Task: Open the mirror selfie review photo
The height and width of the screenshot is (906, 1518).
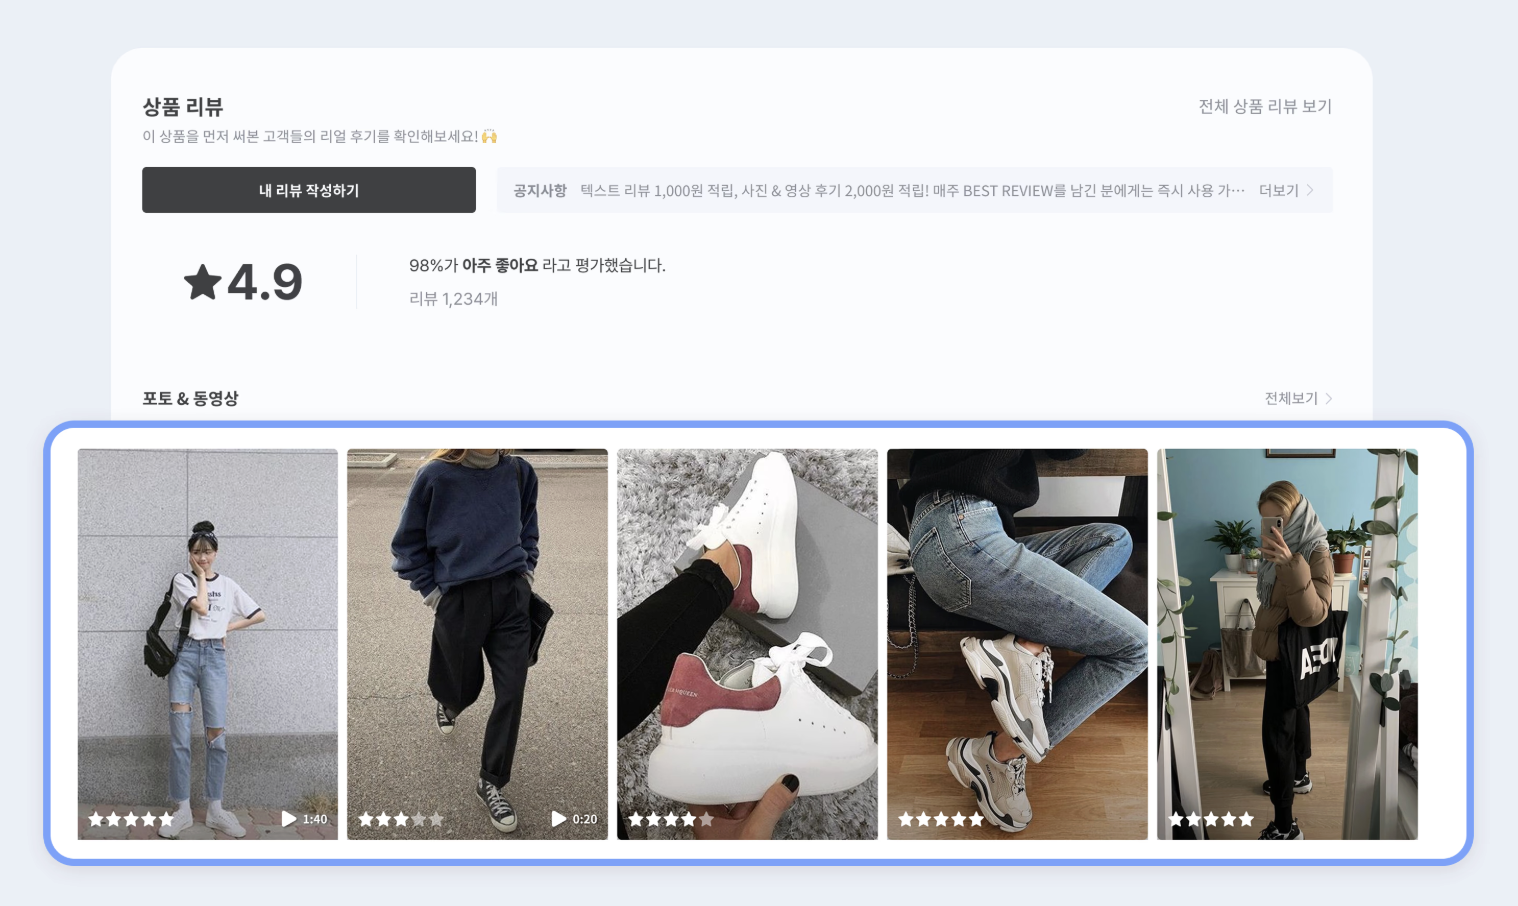Action: pyautogui.click(x=1287, y=644)
